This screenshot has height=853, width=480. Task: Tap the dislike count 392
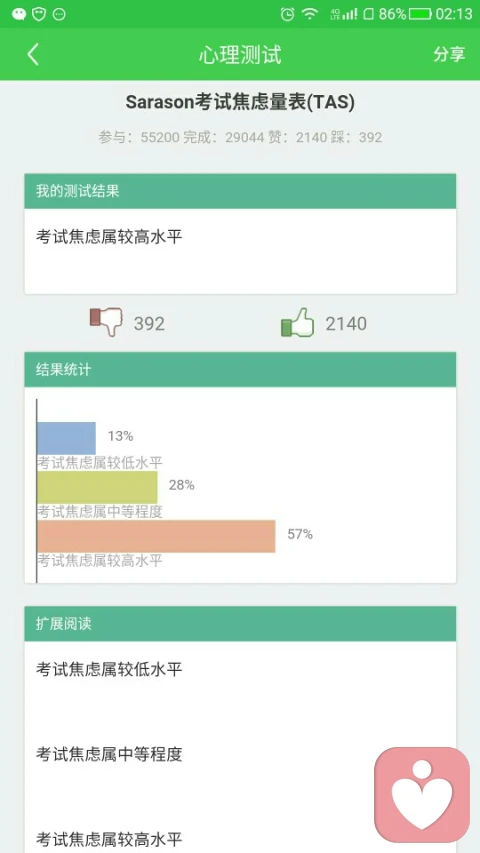pyautogui.click(x=149, y=324)
